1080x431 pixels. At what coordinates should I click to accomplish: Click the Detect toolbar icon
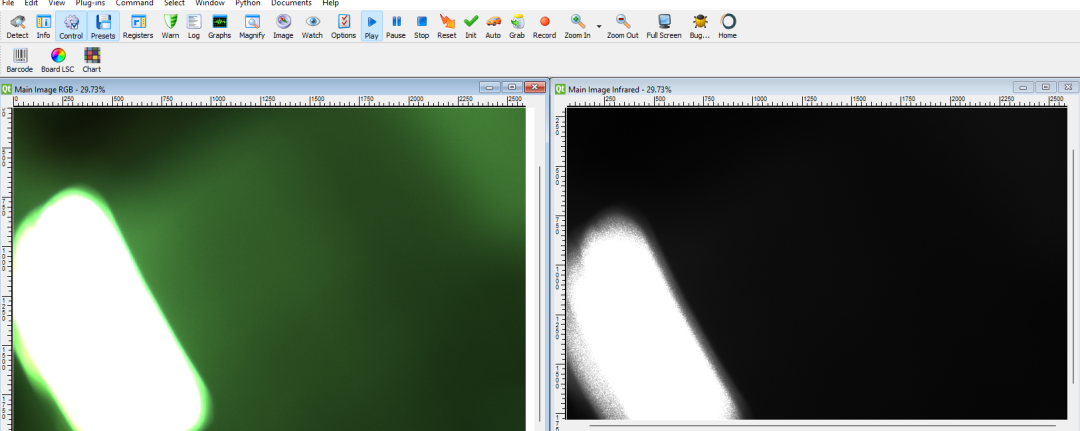pyautogui.click(x=17, y=26)
